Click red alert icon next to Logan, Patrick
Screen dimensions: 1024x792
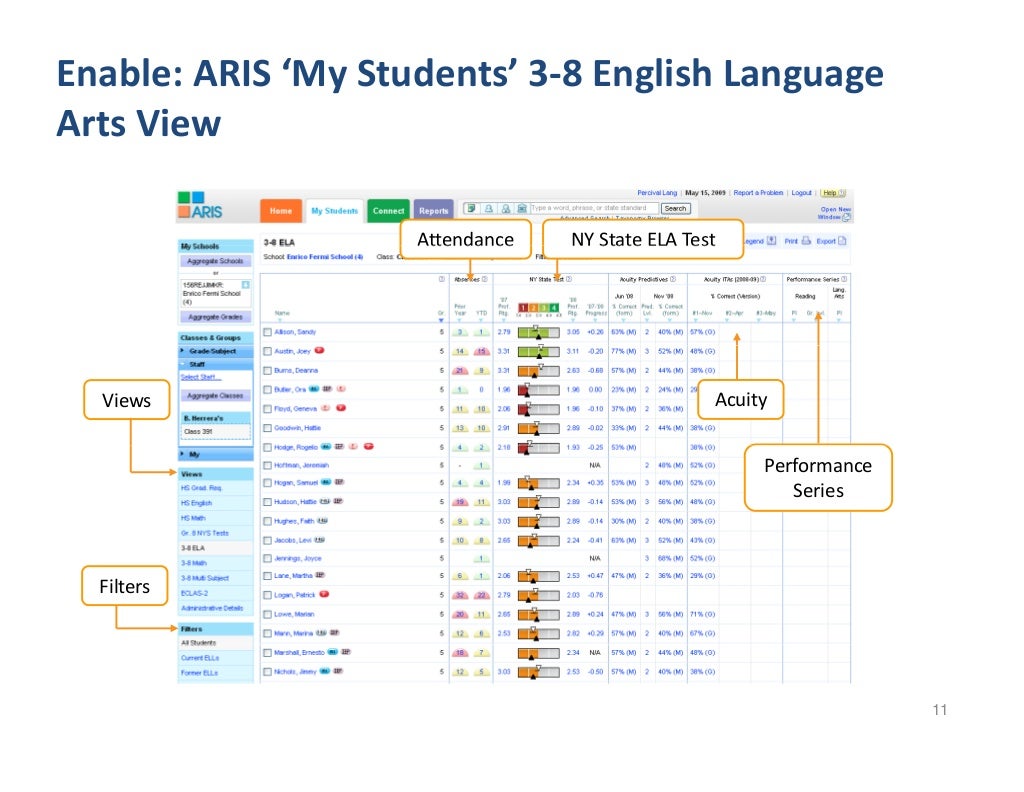pyautogui.click(x=324, y=594)
